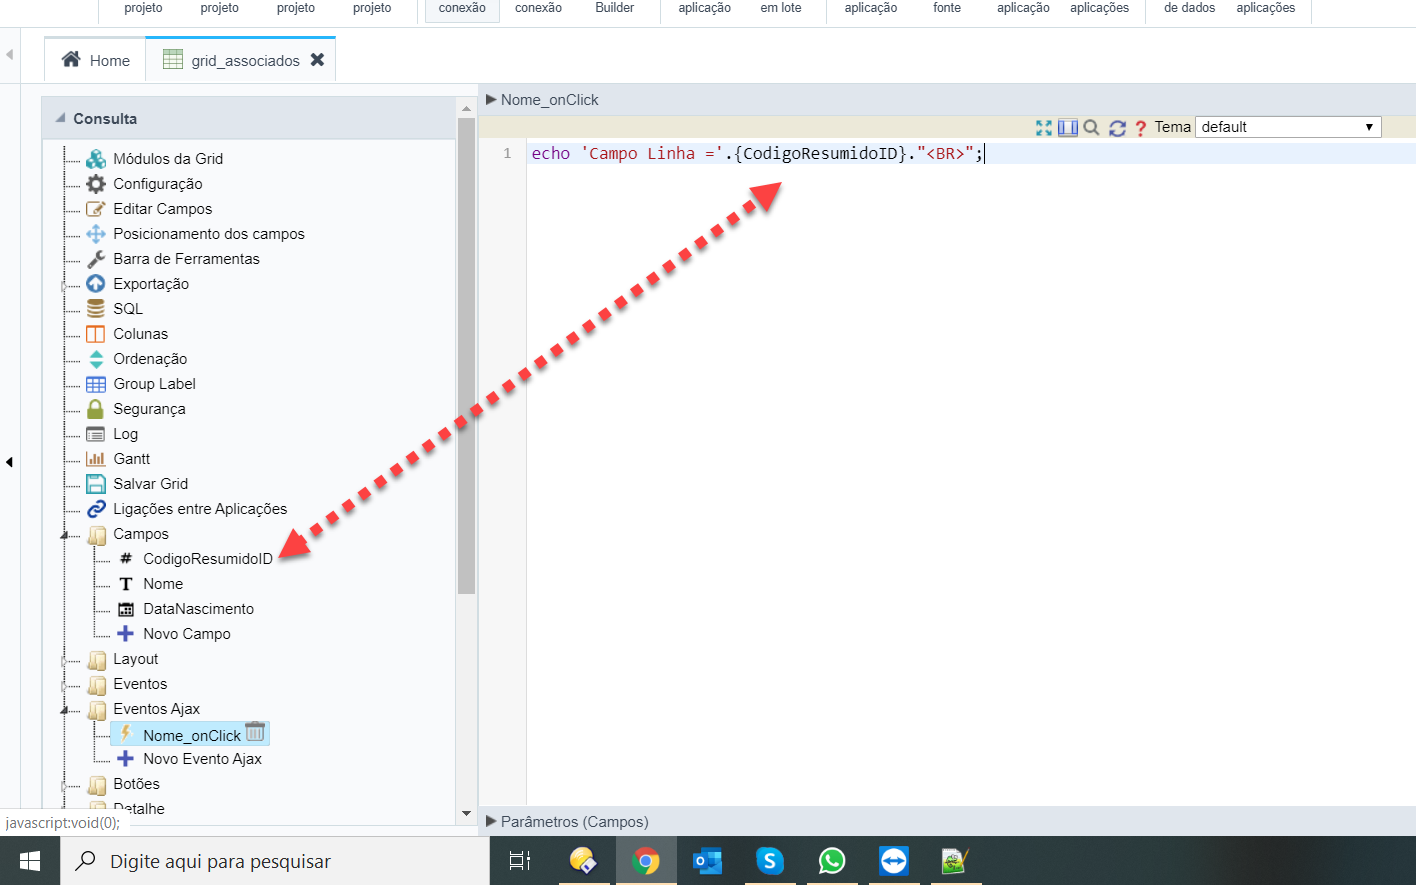
Task: Click the de dados toolbar item
Action: click(x=1190, y=8)
